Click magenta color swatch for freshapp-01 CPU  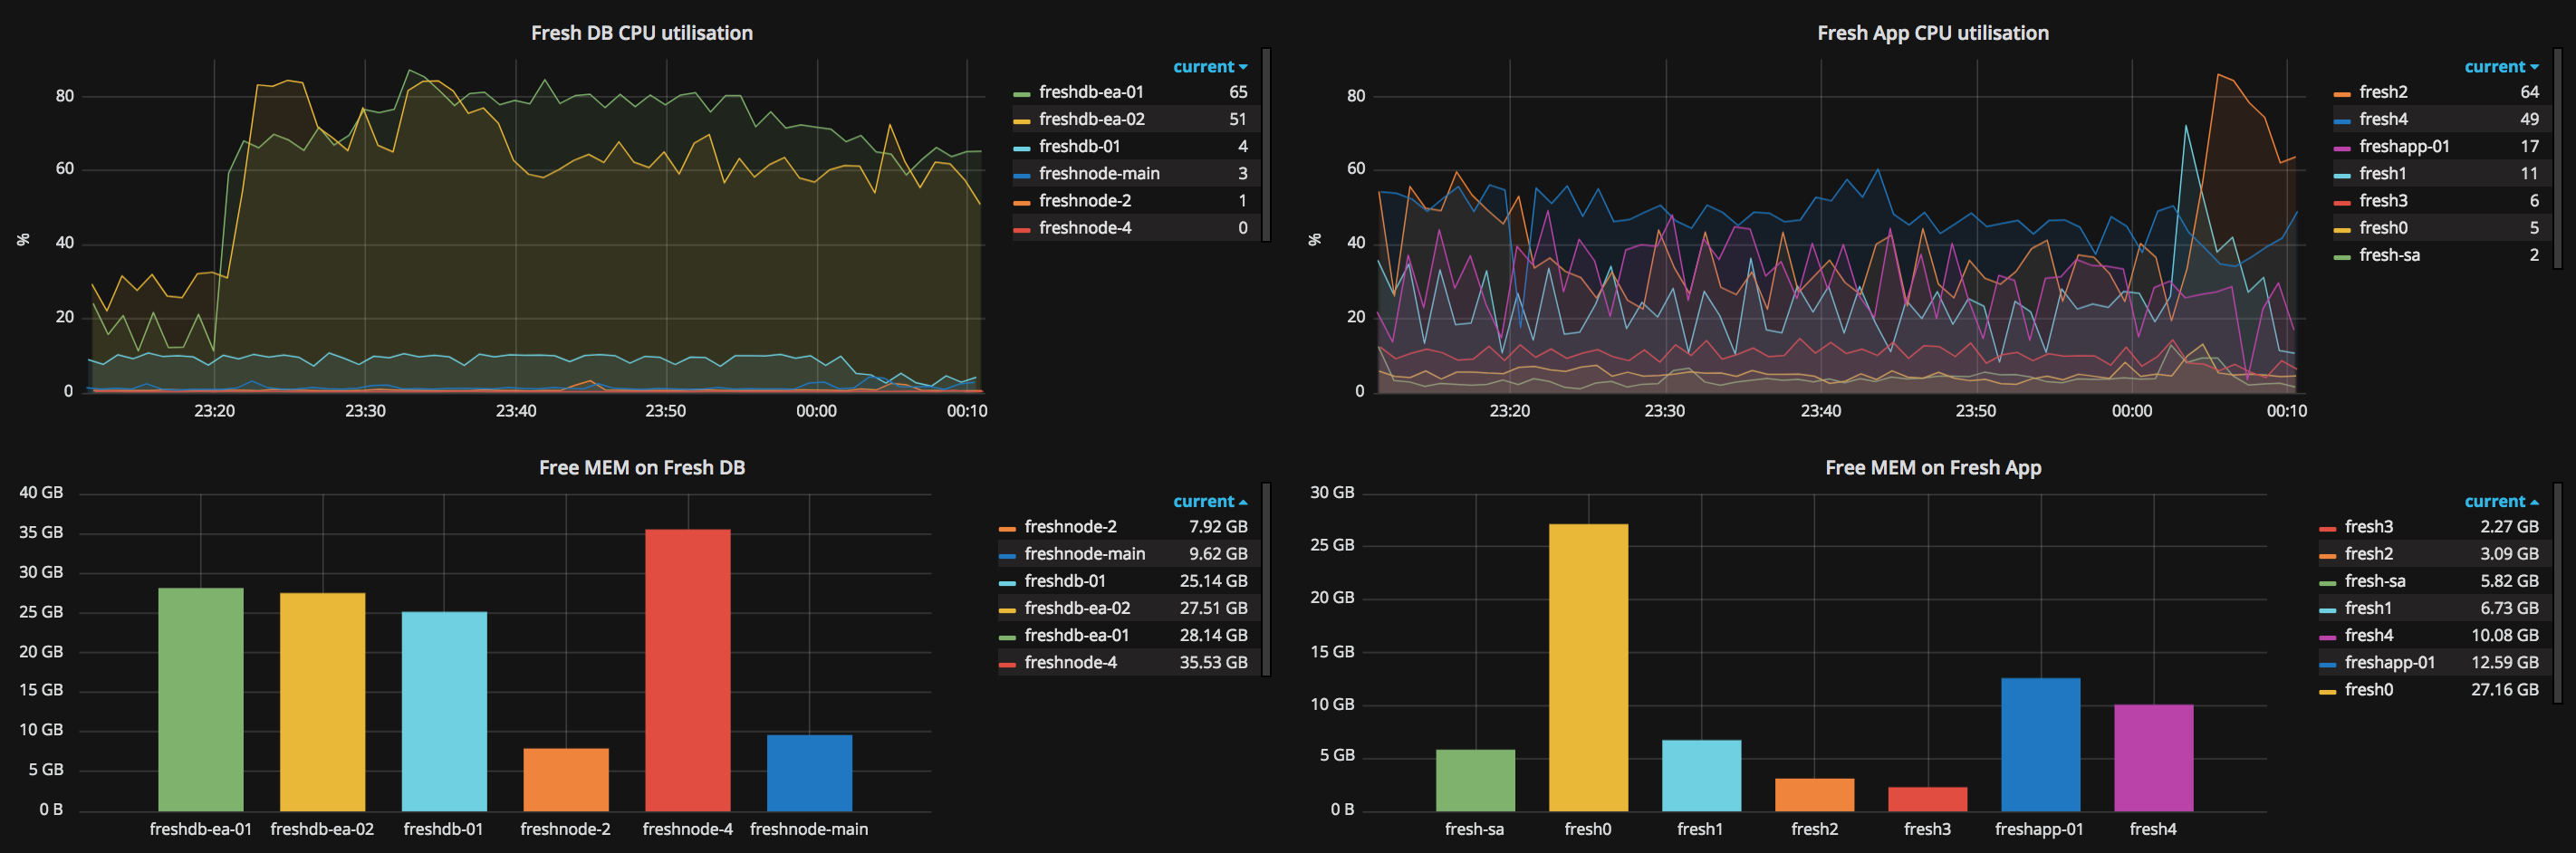click(2341, 148)
